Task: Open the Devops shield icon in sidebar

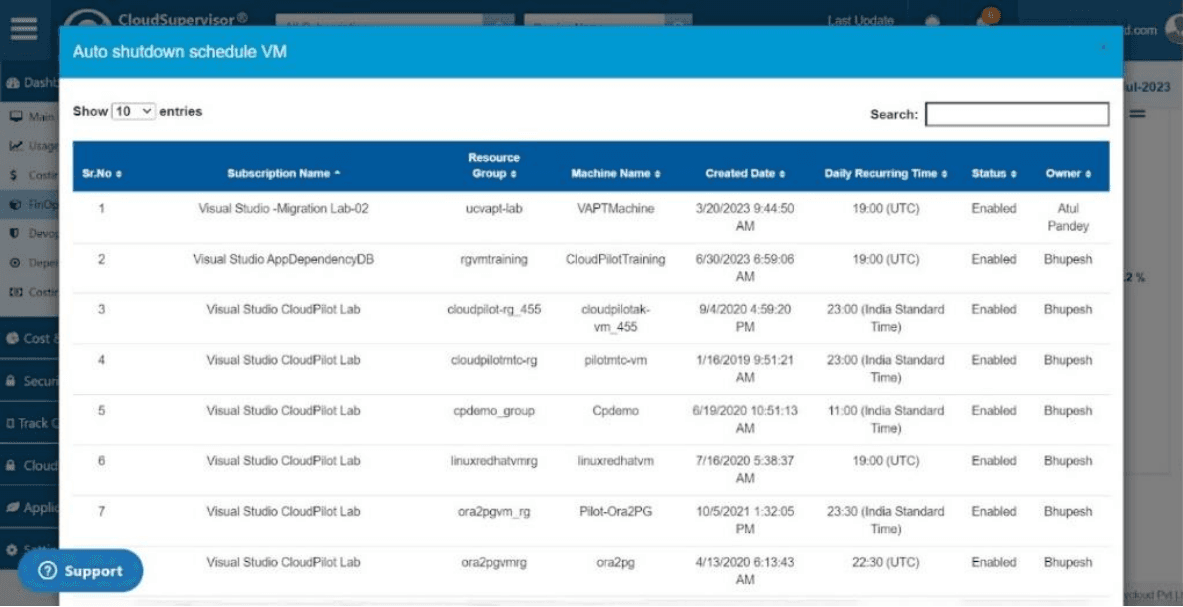Action: point(14,234)
